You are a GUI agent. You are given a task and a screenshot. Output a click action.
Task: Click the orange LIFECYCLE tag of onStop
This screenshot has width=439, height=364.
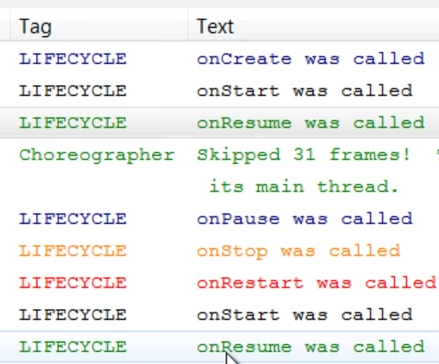[x=73, y=251]
